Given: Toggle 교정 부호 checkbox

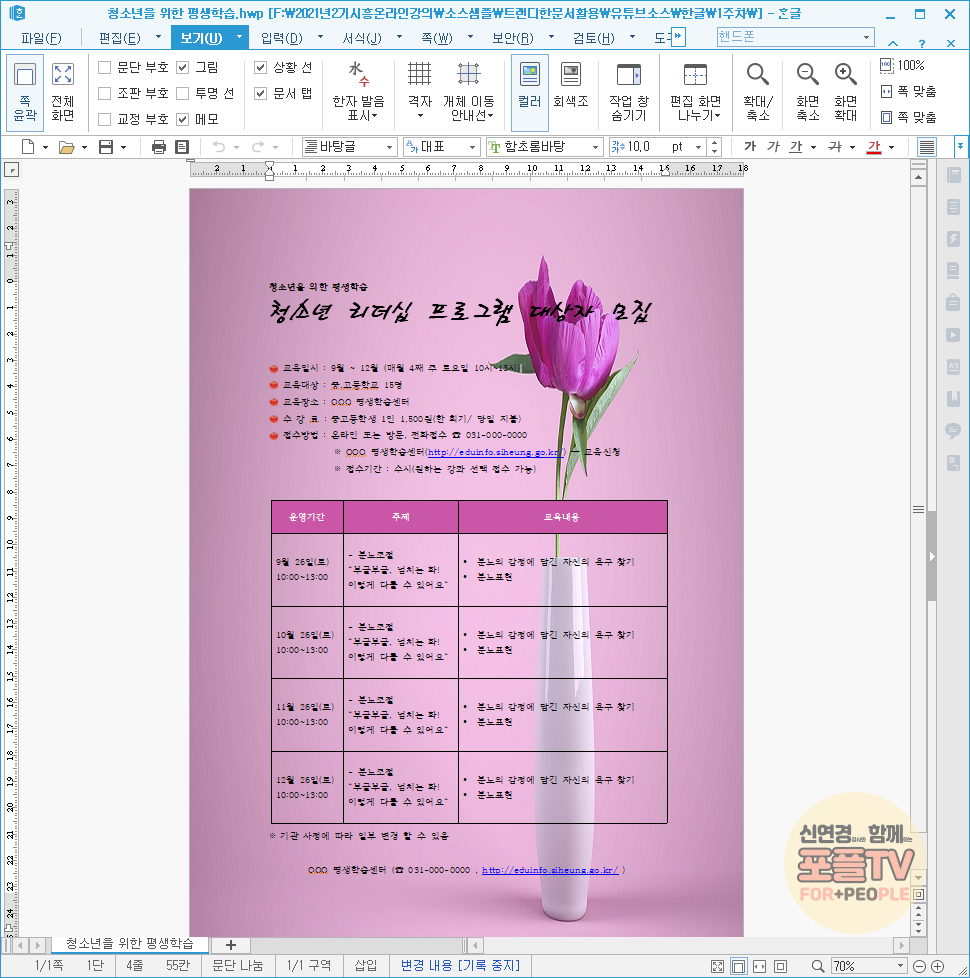Looking at the screenshot, I should point(105,119).
